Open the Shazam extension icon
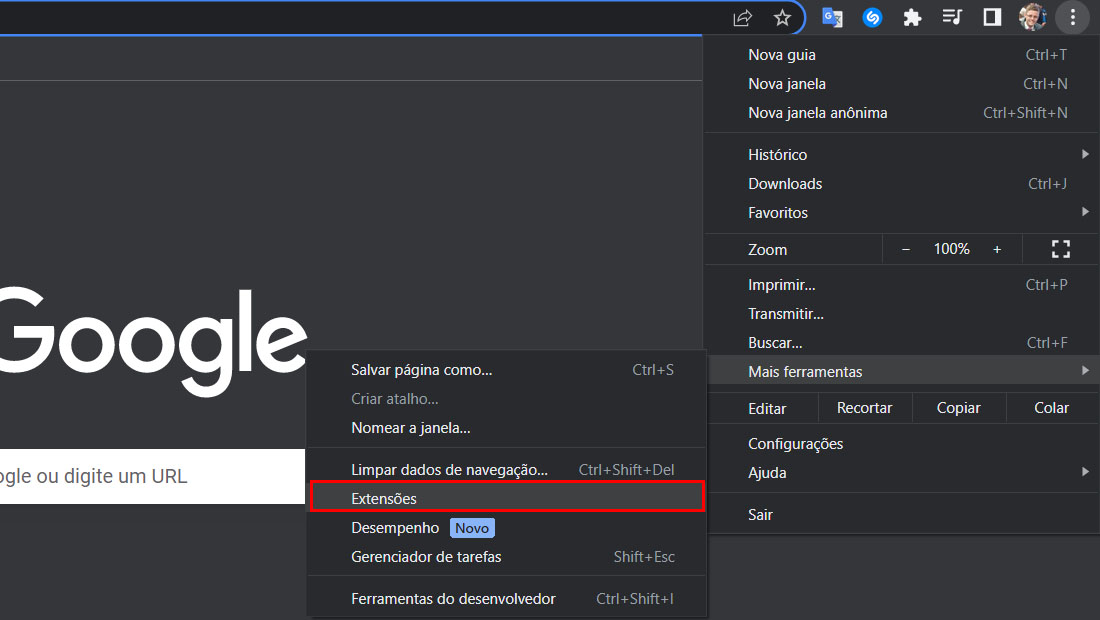 872,18
